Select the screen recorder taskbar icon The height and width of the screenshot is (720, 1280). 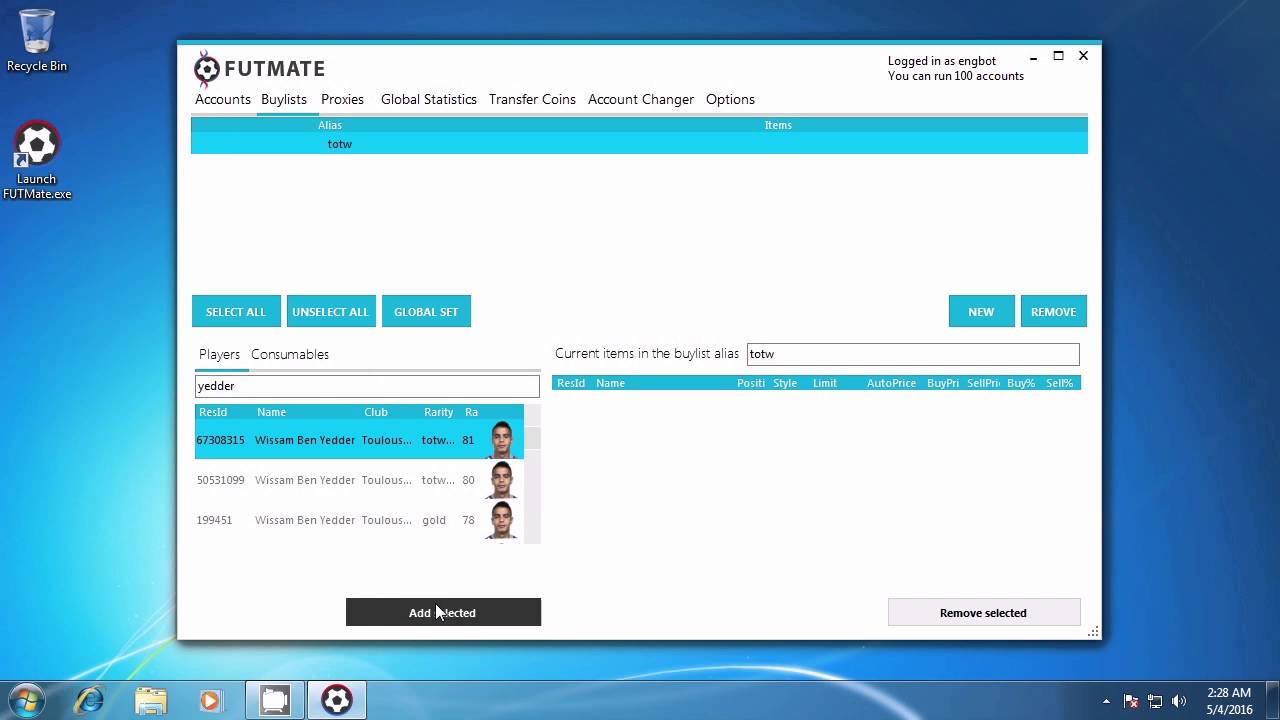[x=274, y=699]
